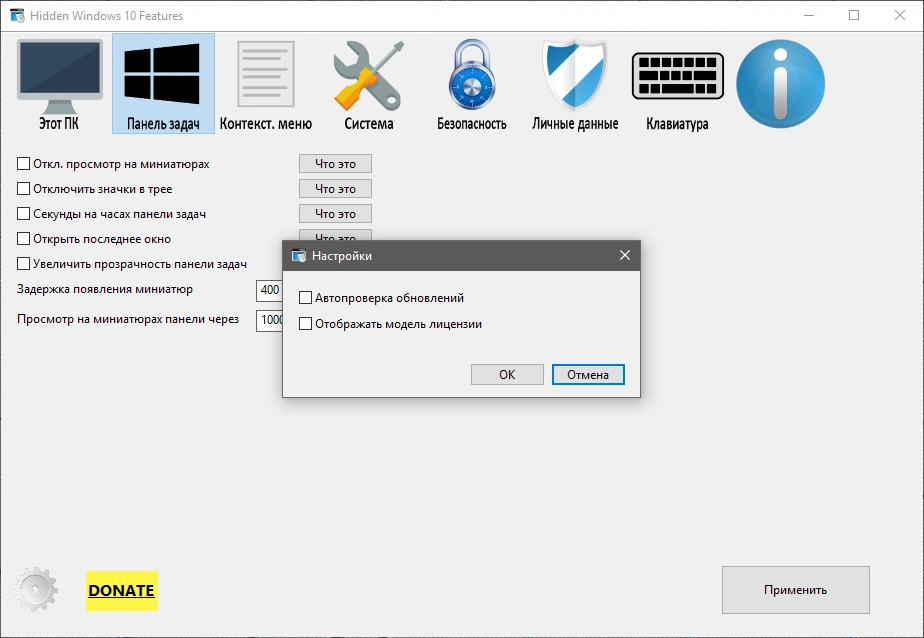The height and width of the screenshot is (638, 924).
Task: Click the Задержка появления миниатюр label
Action: coord(105,289)
